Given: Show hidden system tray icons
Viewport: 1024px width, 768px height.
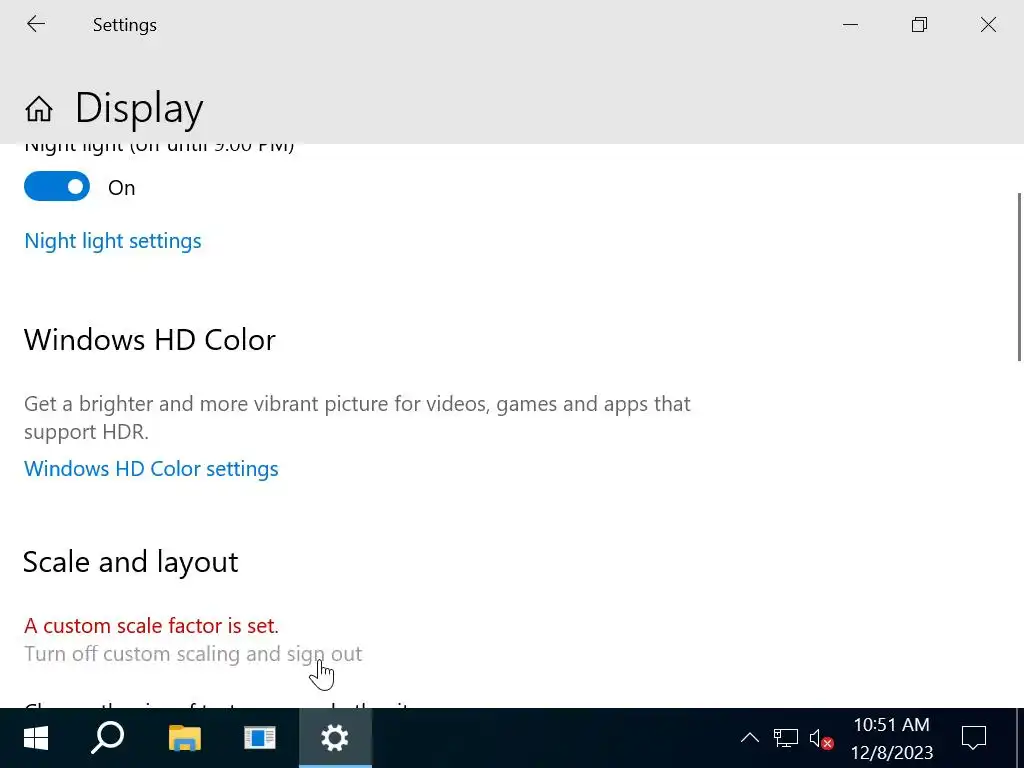Looking at the screenshot, I should click(x=750, y=739).
